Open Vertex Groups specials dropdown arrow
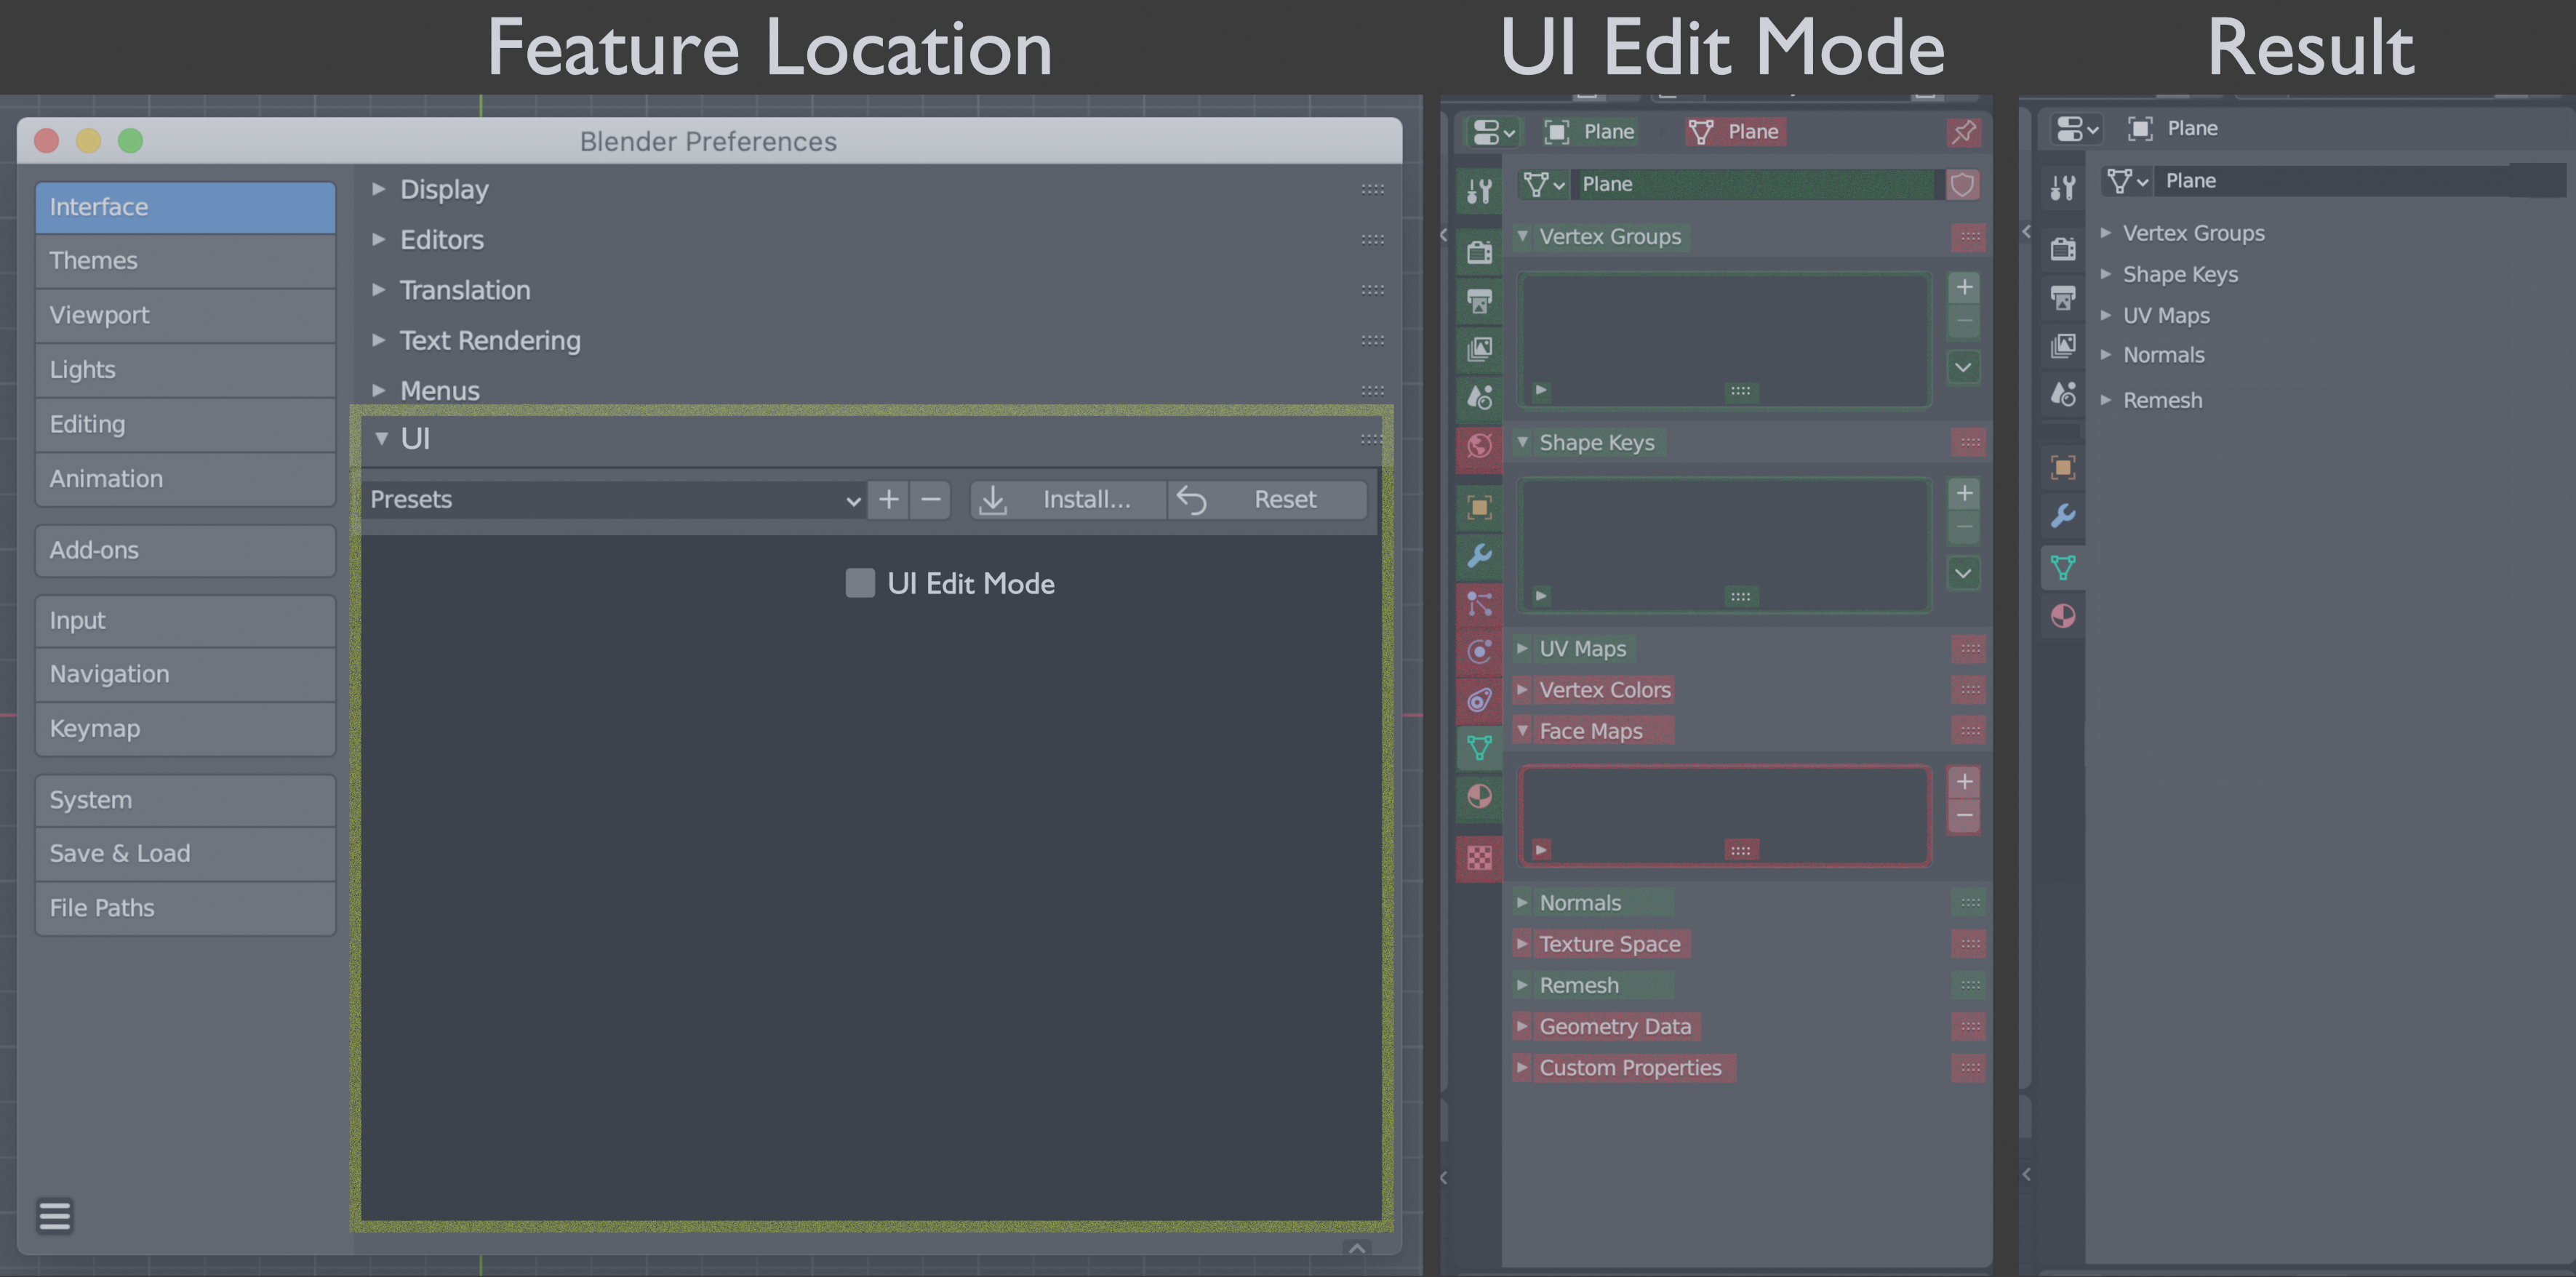The height and width of the screenshot is (1277, 2576). point(1964,367)
